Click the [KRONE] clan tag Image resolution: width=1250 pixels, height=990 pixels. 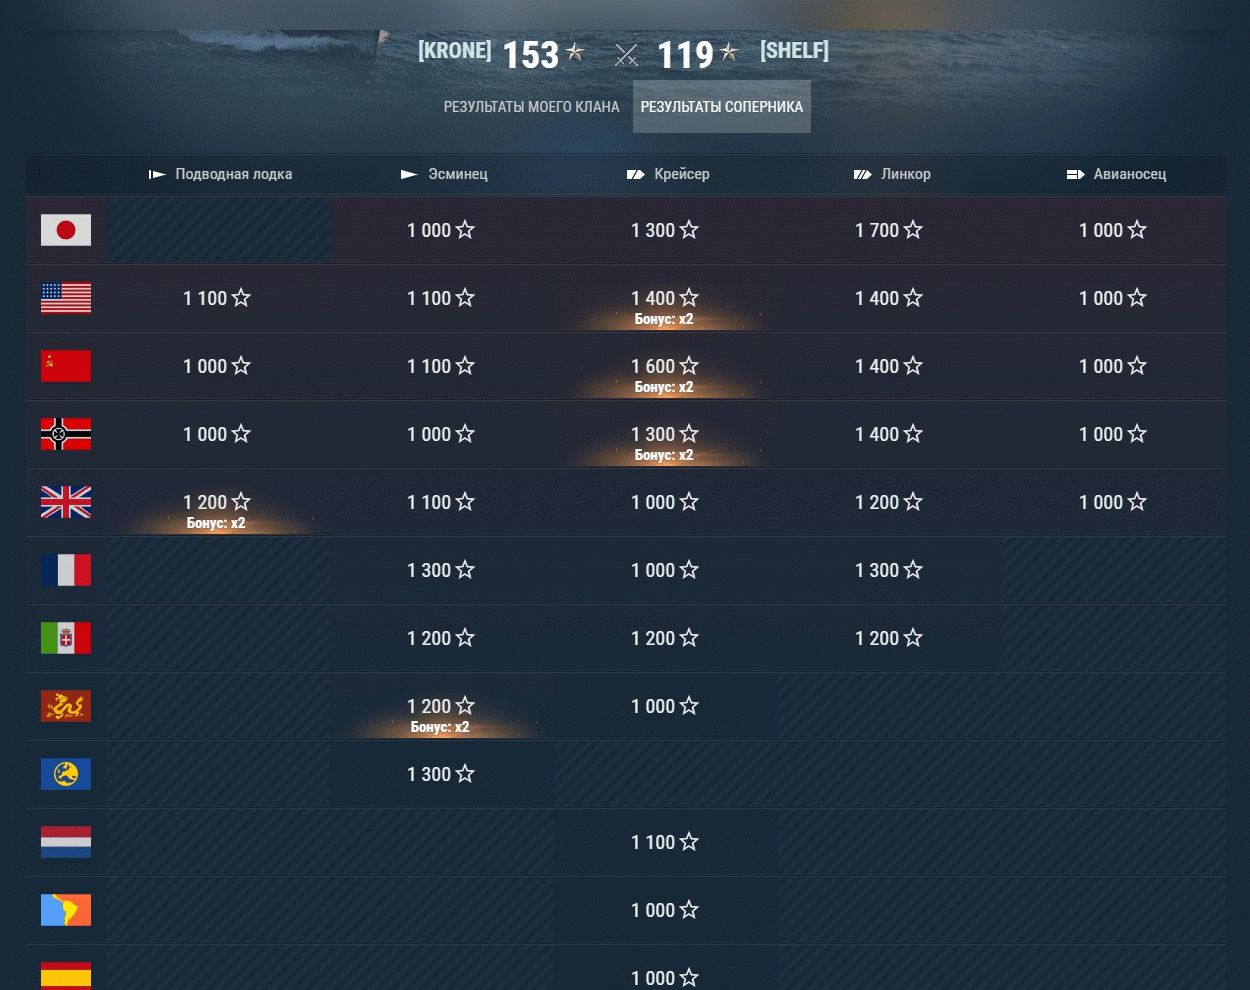(455, 51)
